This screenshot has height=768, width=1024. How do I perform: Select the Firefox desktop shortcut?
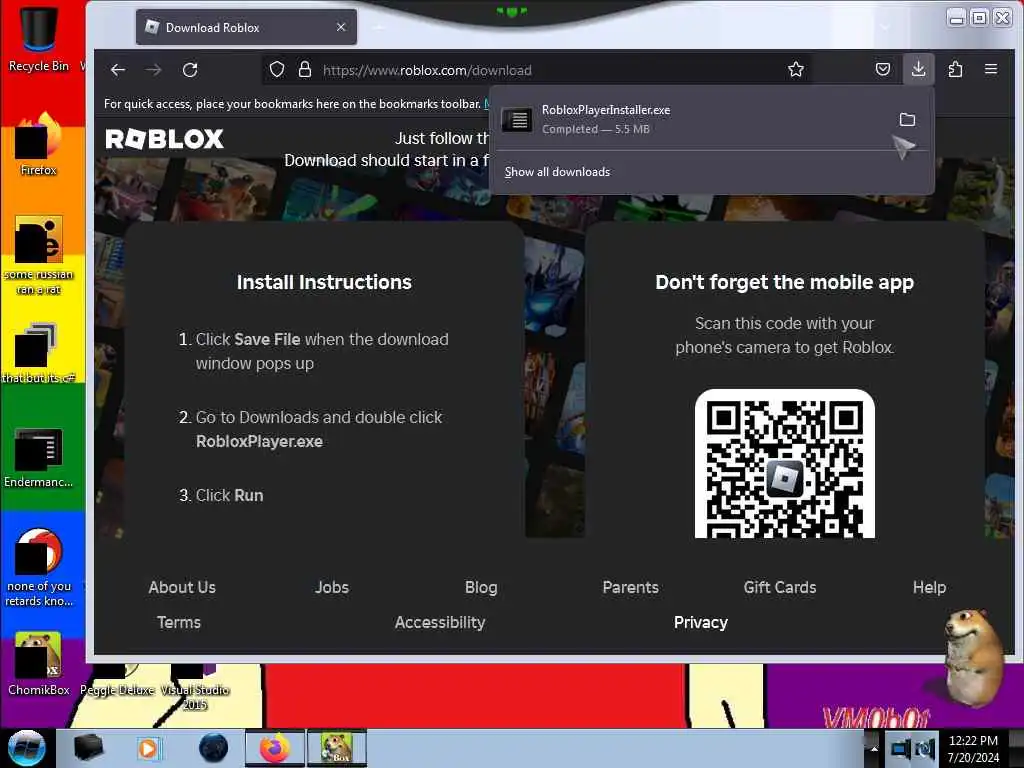(39, 145)
